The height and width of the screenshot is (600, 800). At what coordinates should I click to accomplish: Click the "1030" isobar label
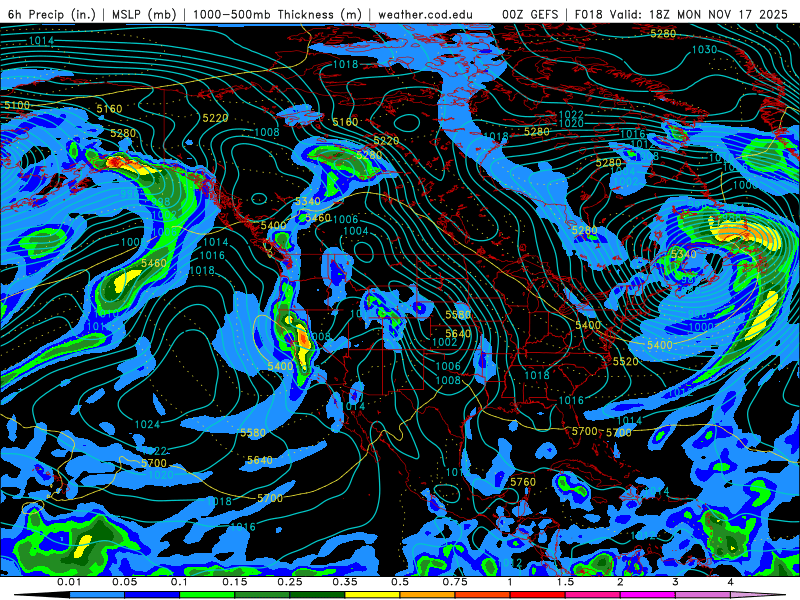point(704,49)
